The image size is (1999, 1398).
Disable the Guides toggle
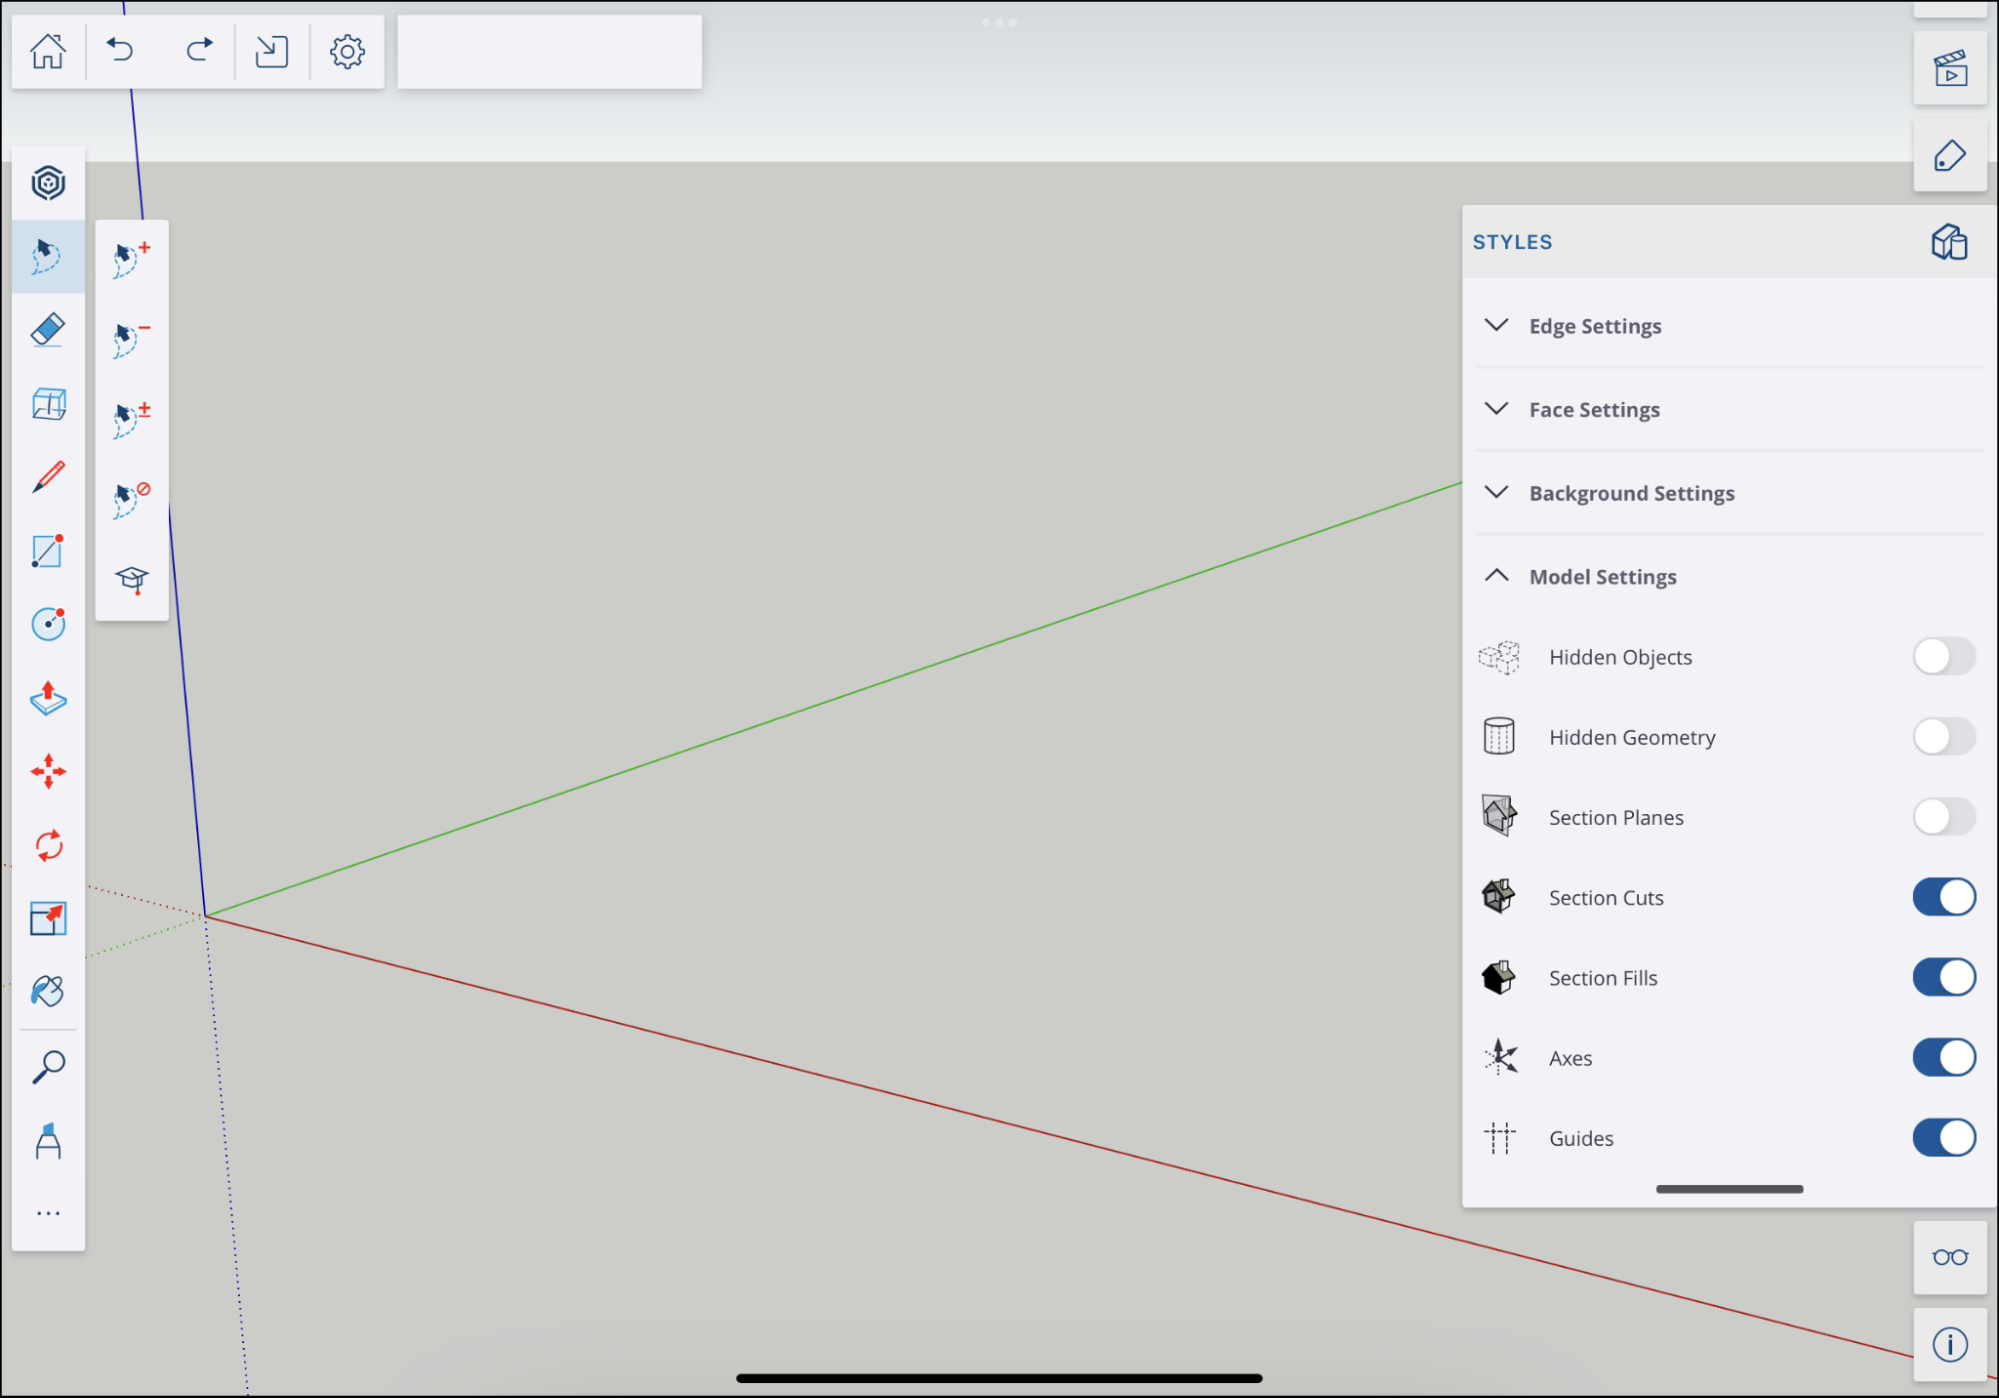[x=1943, y=1138]
